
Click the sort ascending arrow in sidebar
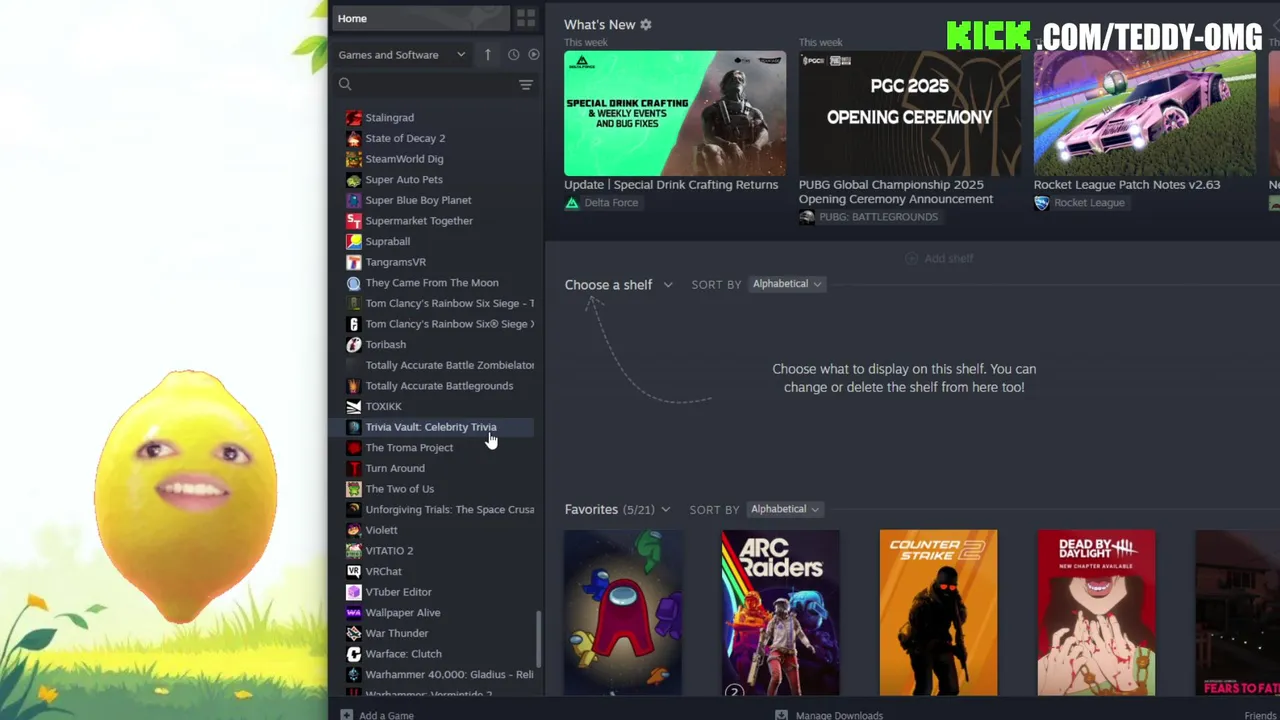tap(488, 55)
